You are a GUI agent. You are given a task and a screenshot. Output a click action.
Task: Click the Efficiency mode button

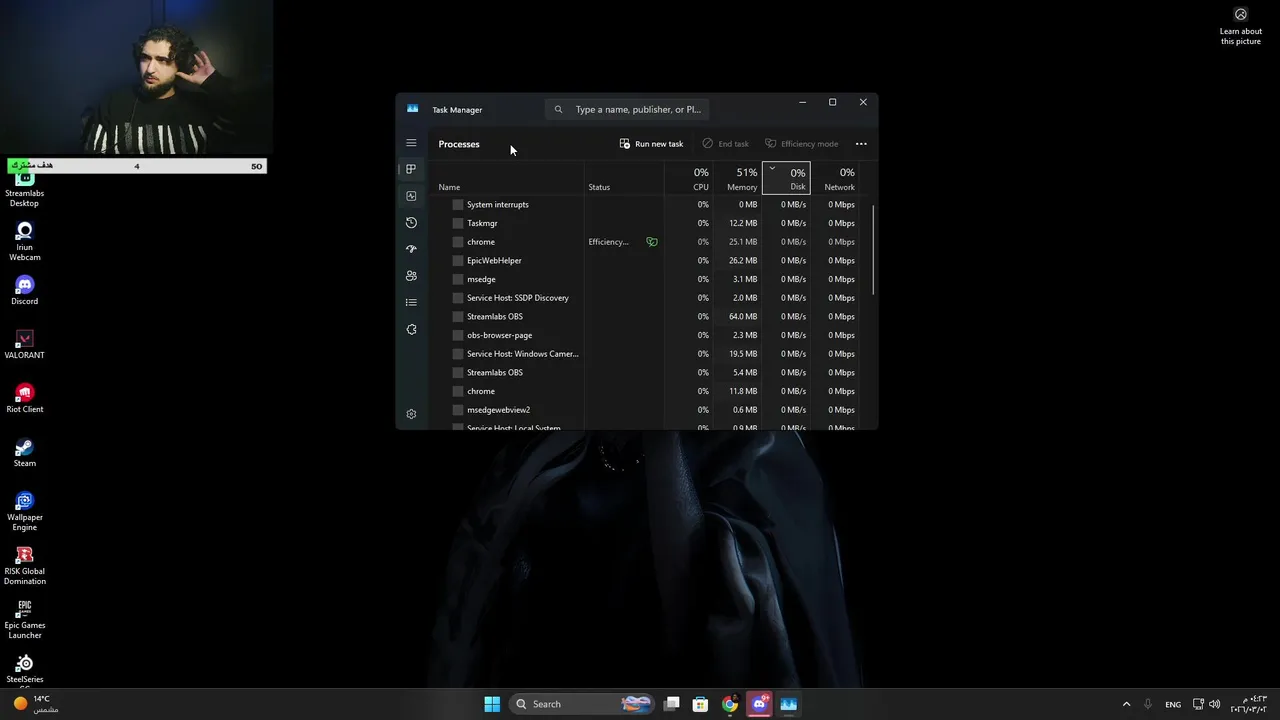tap(801, 144)
